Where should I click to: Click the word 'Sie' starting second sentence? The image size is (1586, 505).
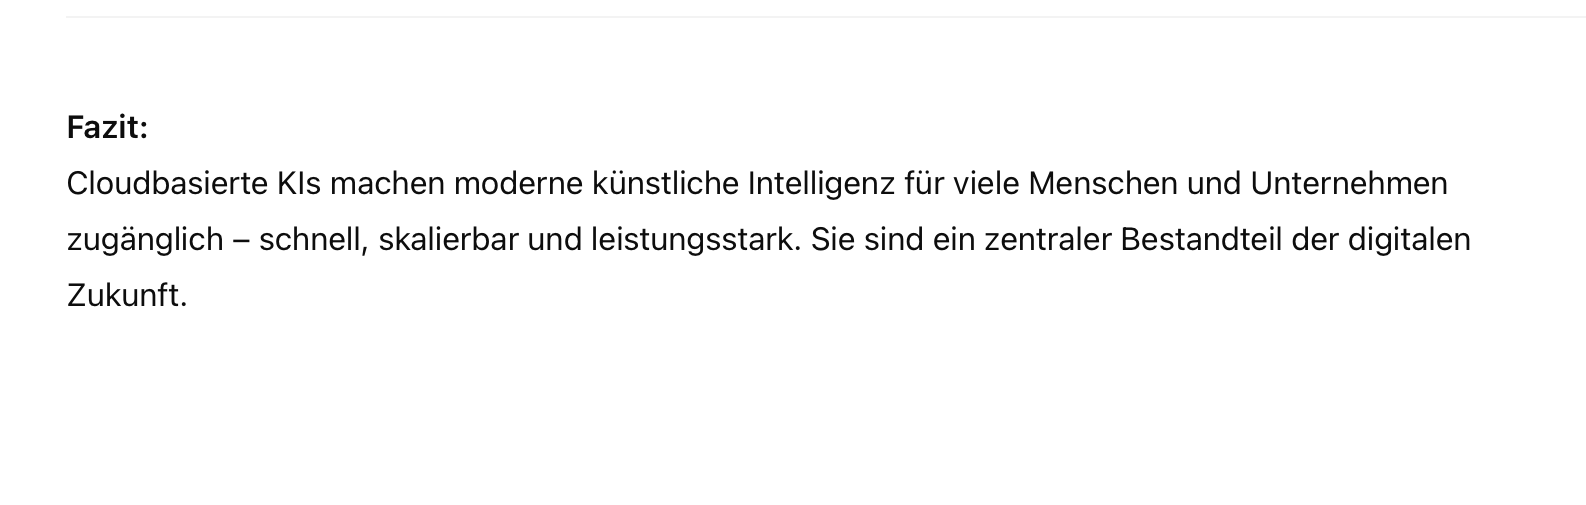pos(830,240)
